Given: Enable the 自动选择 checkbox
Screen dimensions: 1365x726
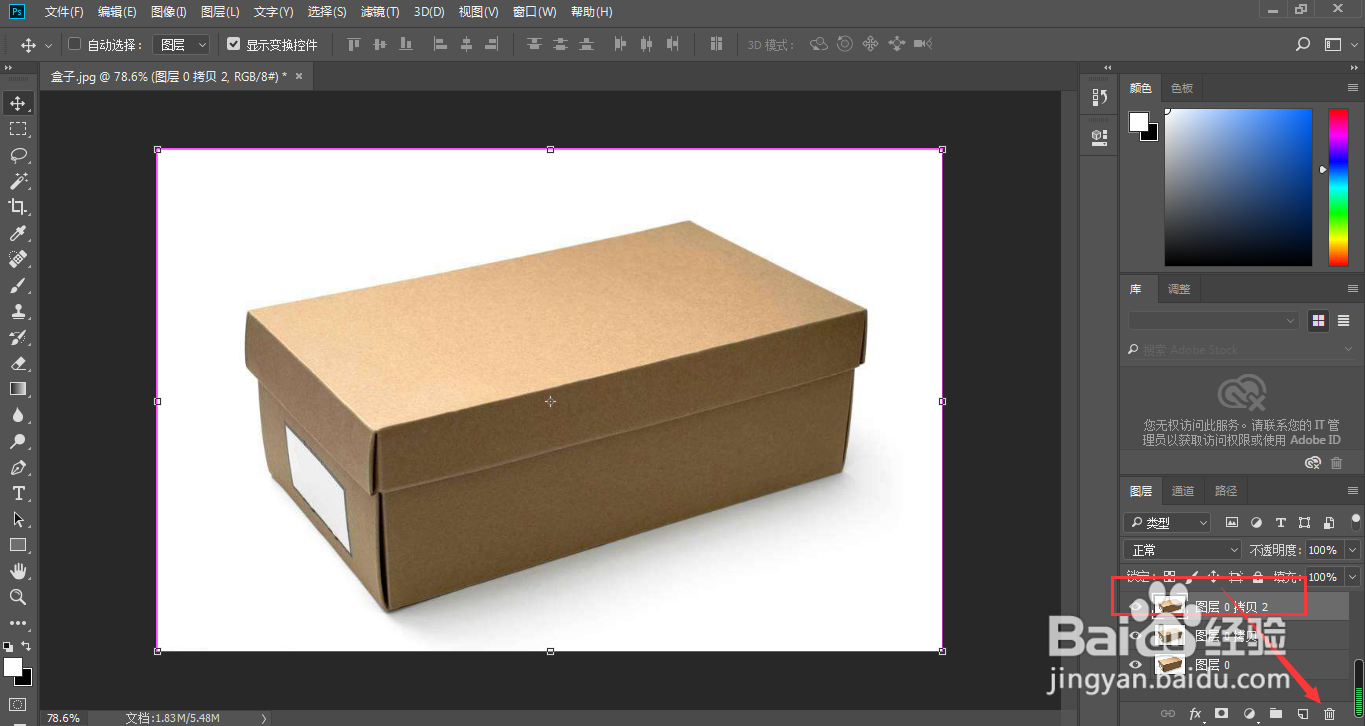Looking at the screenshot, I should click(x=74, y=44).
